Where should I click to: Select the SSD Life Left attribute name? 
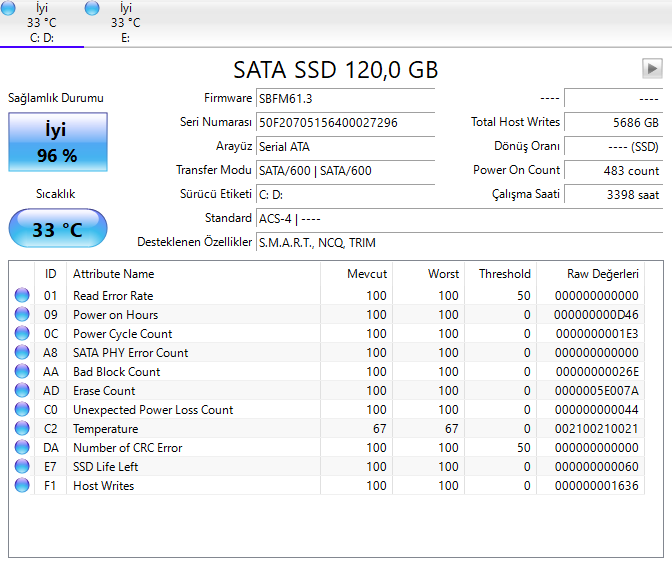[x=106, y=467]
